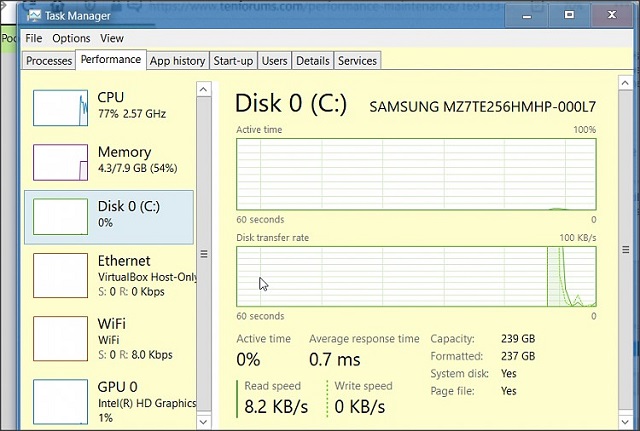This screenshot has height=431, width=640.
Task: Select the Performance tab
Action: 111,60
